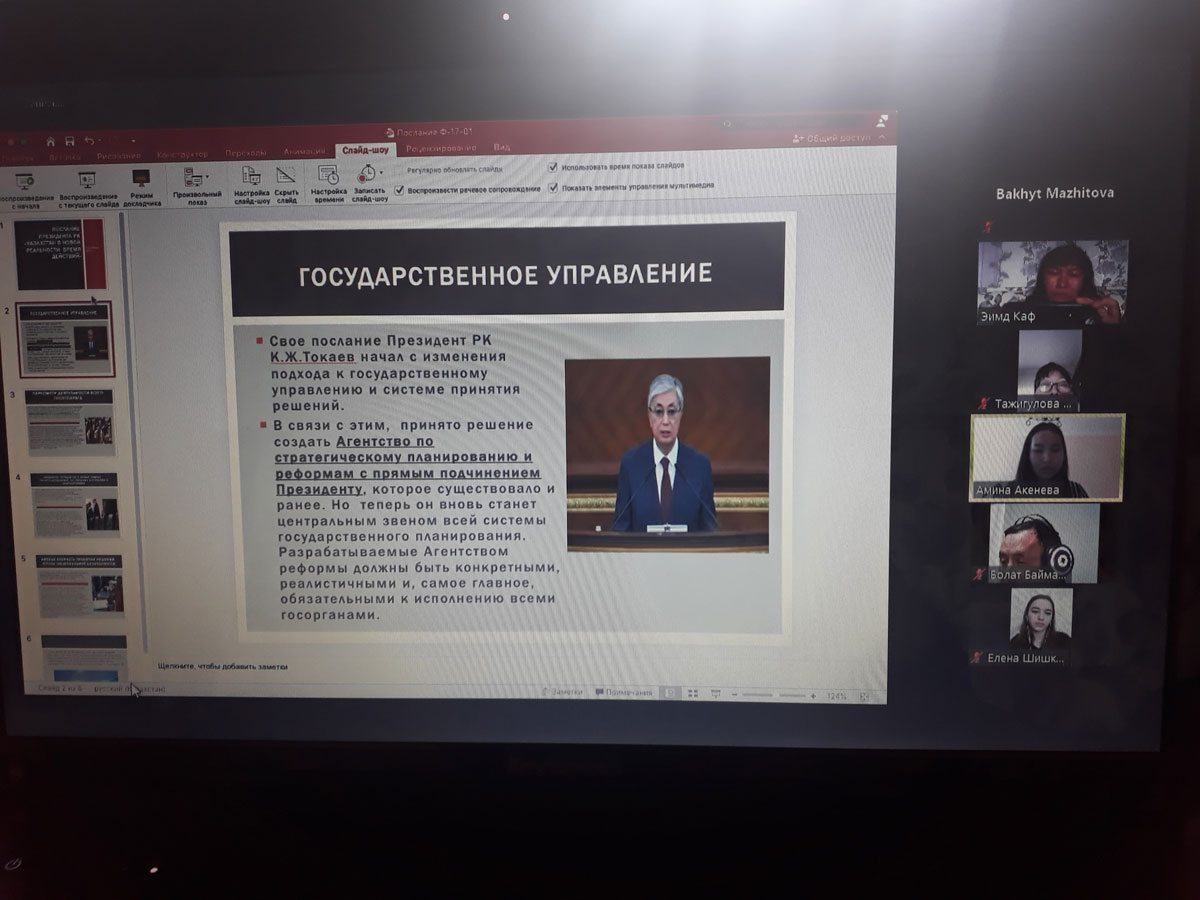Image resolution: width=1200 pixels, height=900 pixels.
Task: Open Настройка времени rehearse timings
Action: (328, 180)
